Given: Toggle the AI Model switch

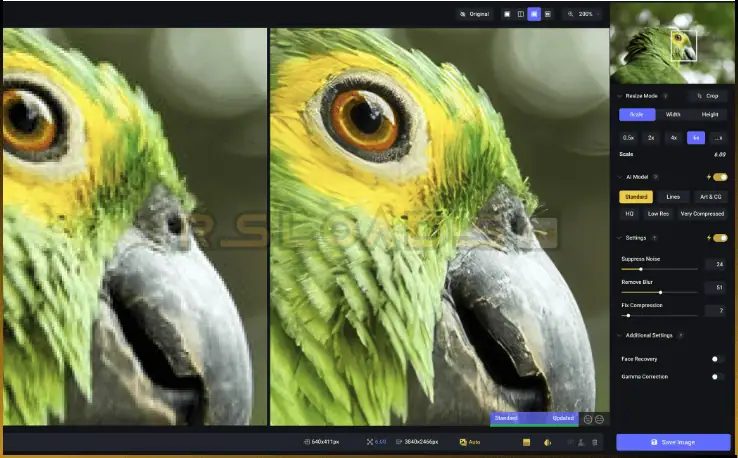Looking at the screenshot, I should 719,177.
